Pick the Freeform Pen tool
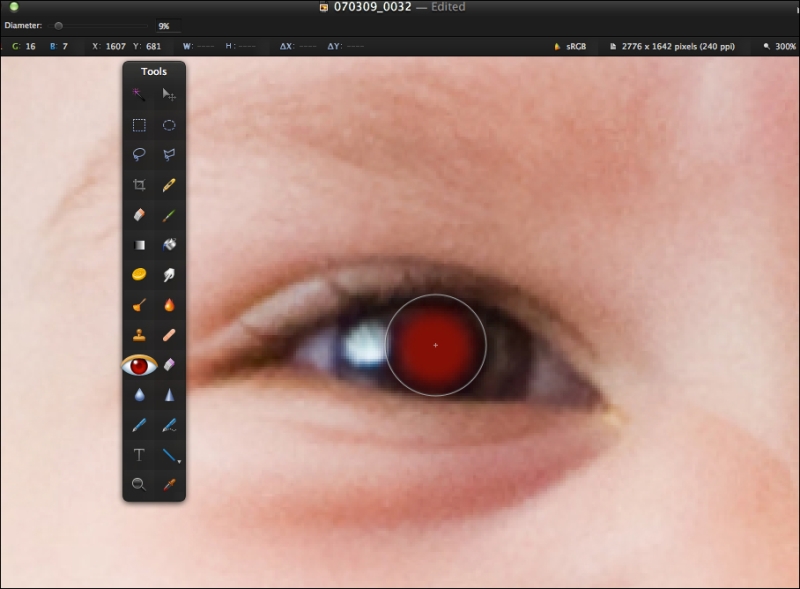Image resolution: width=800 pixels, height=589 pixels. pos(169,425)
